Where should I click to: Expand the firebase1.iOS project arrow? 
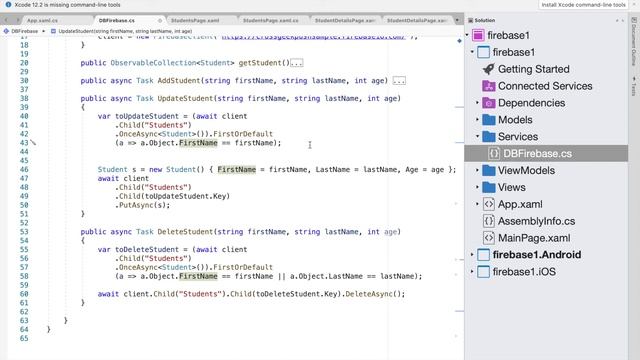point(472,271)
